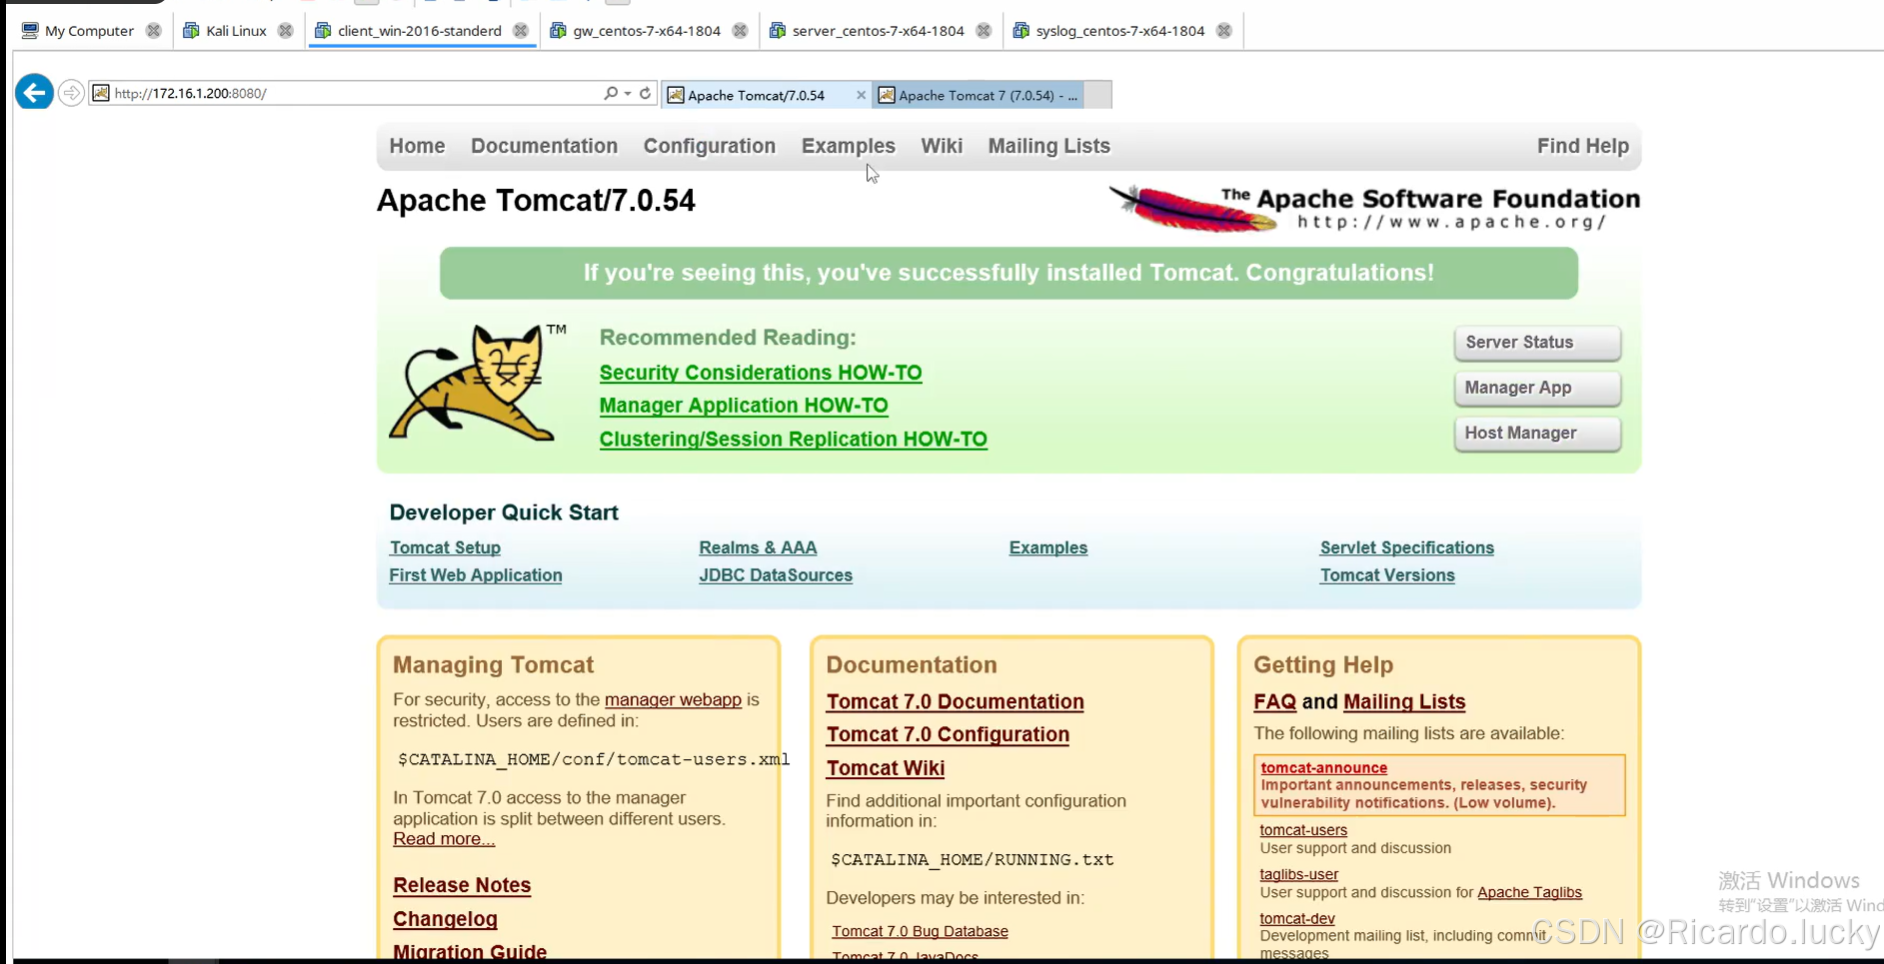Click the browser back arrow button
Screen dimensions: 1884x964
click(34, 93)
